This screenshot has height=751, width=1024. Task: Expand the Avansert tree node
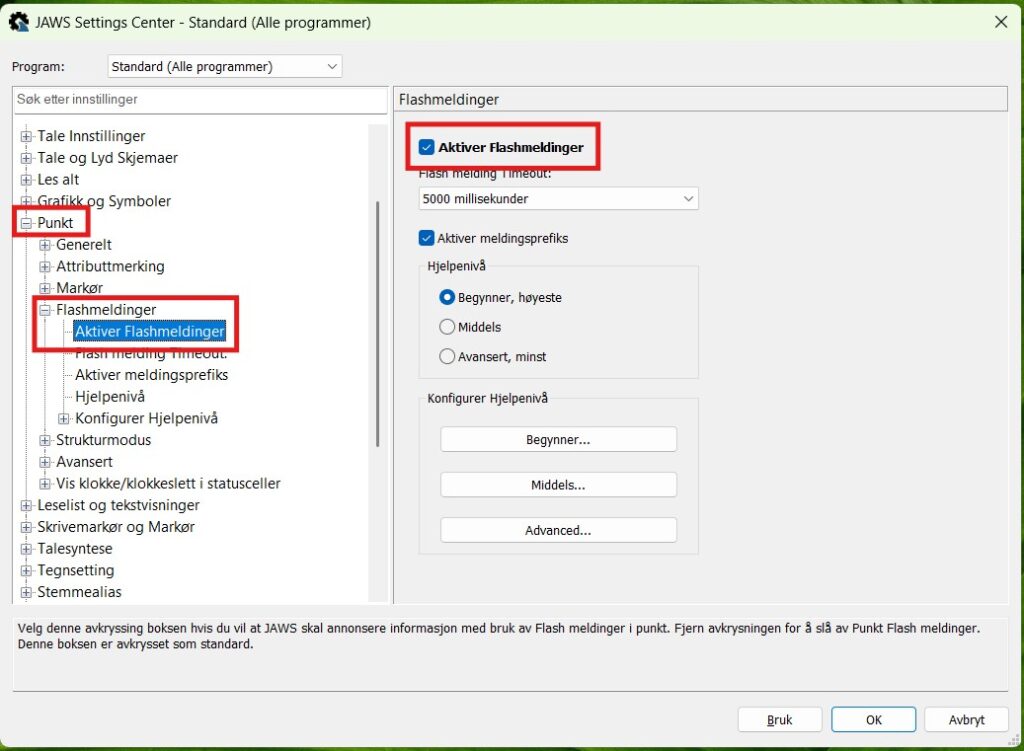click(44, 461)
